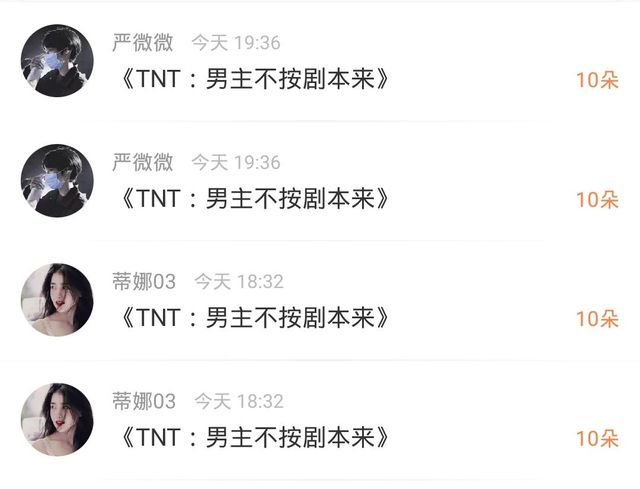Click 10朵 flower count in the second 严微微 row
The height and width of the screenshot is (489, 640).
click(x=597, y=200)
